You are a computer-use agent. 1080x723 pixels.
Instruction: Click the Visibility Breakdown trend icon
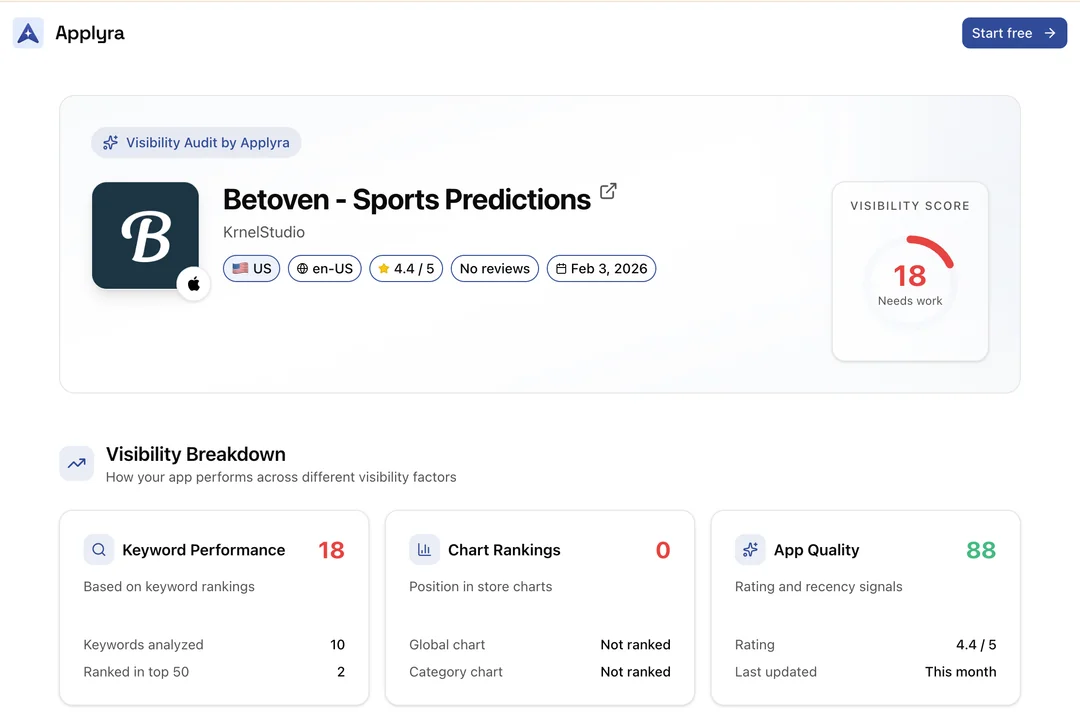point(76,463)
